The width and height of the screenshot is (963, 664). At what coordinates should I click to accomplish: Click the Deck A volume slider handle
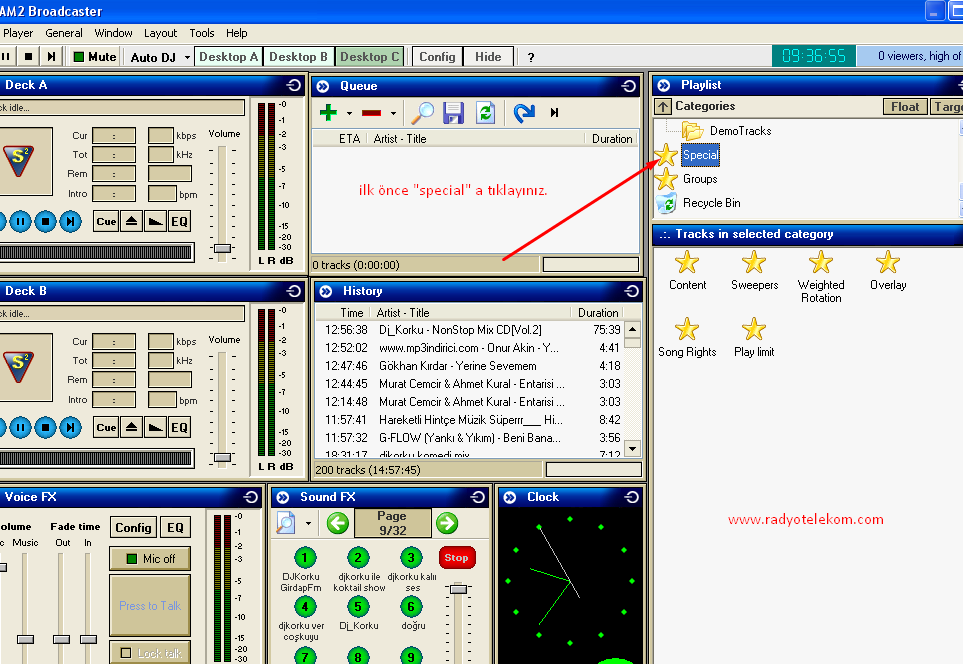[222, 247]
